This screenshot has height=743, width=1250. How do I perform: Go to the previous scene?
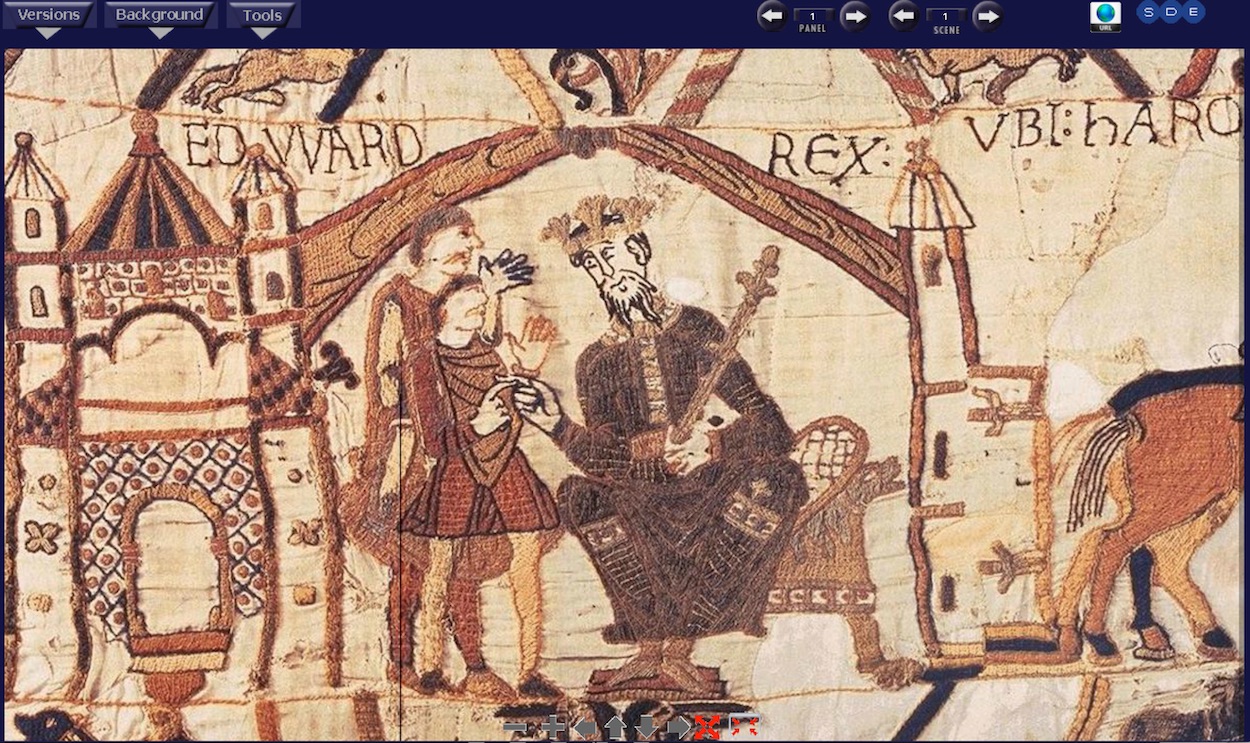tap(904, 15)
